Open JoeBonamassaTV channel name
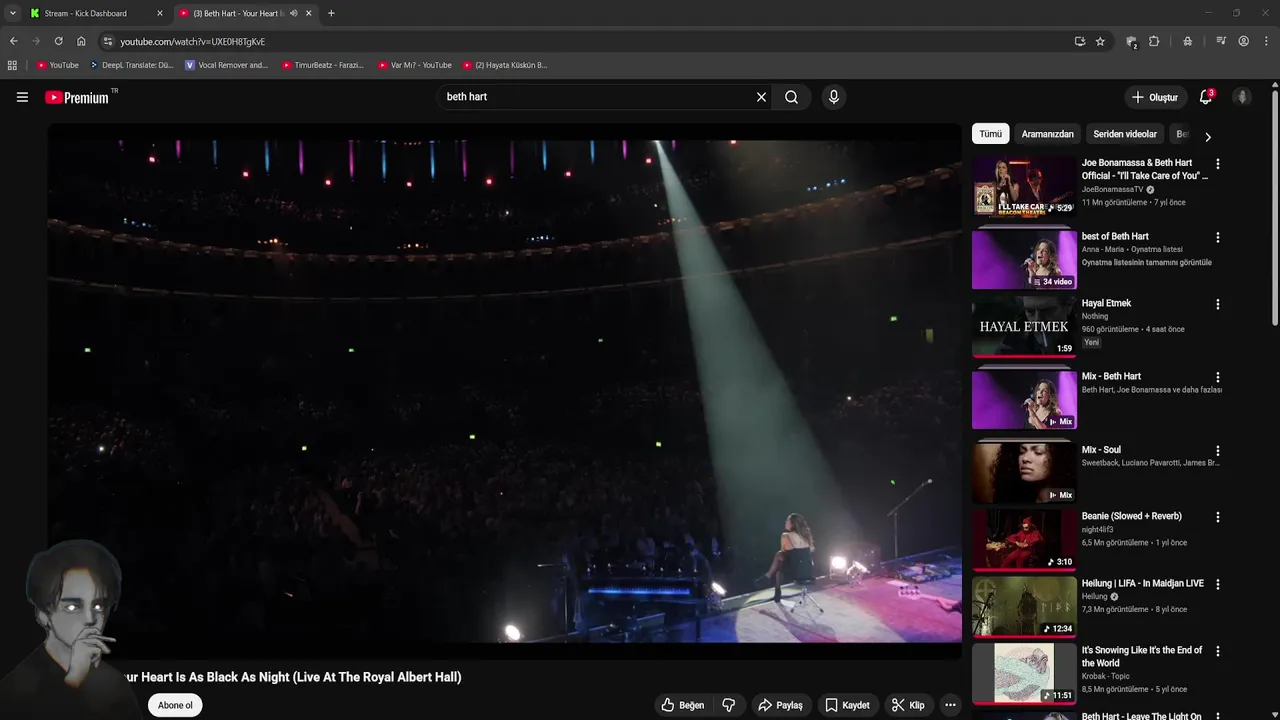1280x720 pixels. pyautogui.click(x=1112, y=189)
